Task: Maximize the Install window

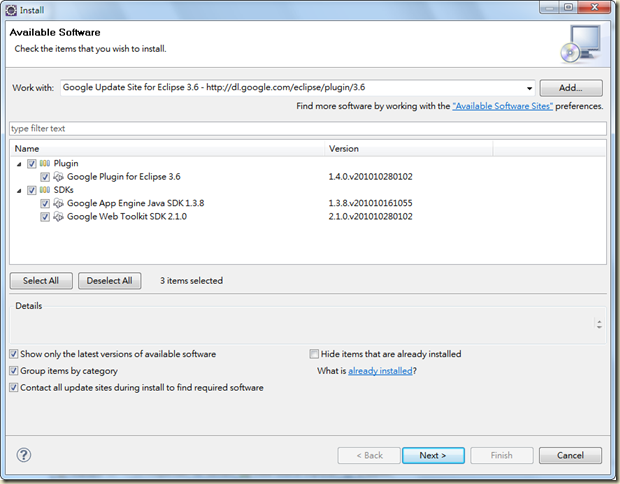Action: [x=569, y=8]
